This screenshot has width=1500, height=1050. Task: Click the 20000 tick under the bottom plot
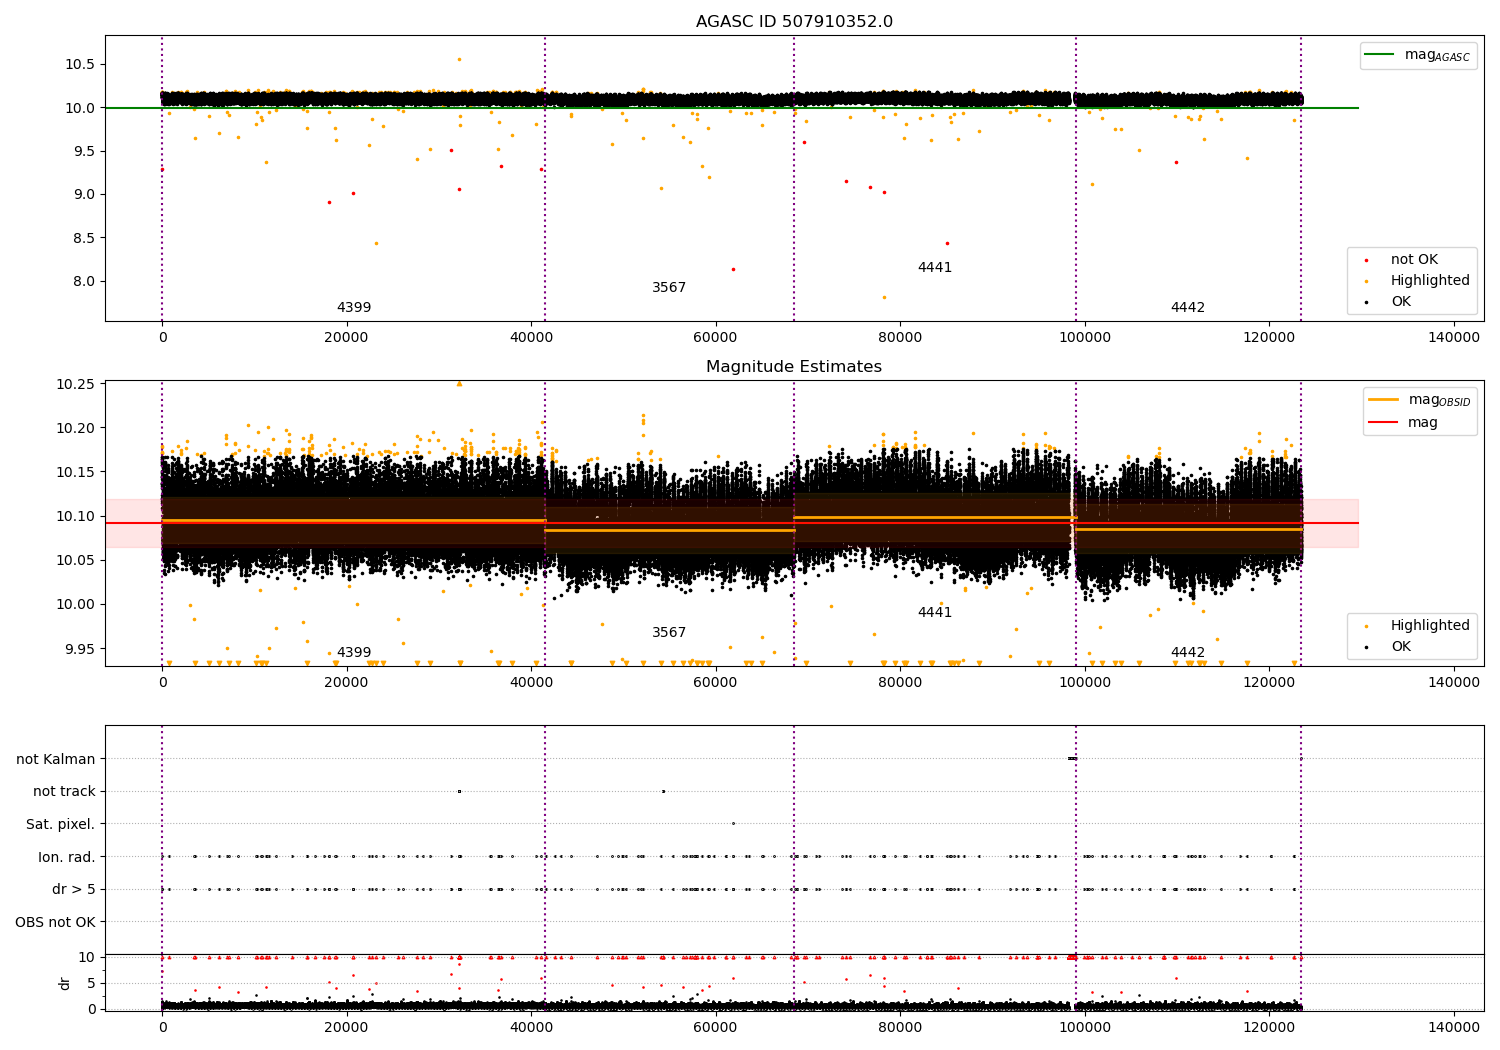pos(347,1026)
